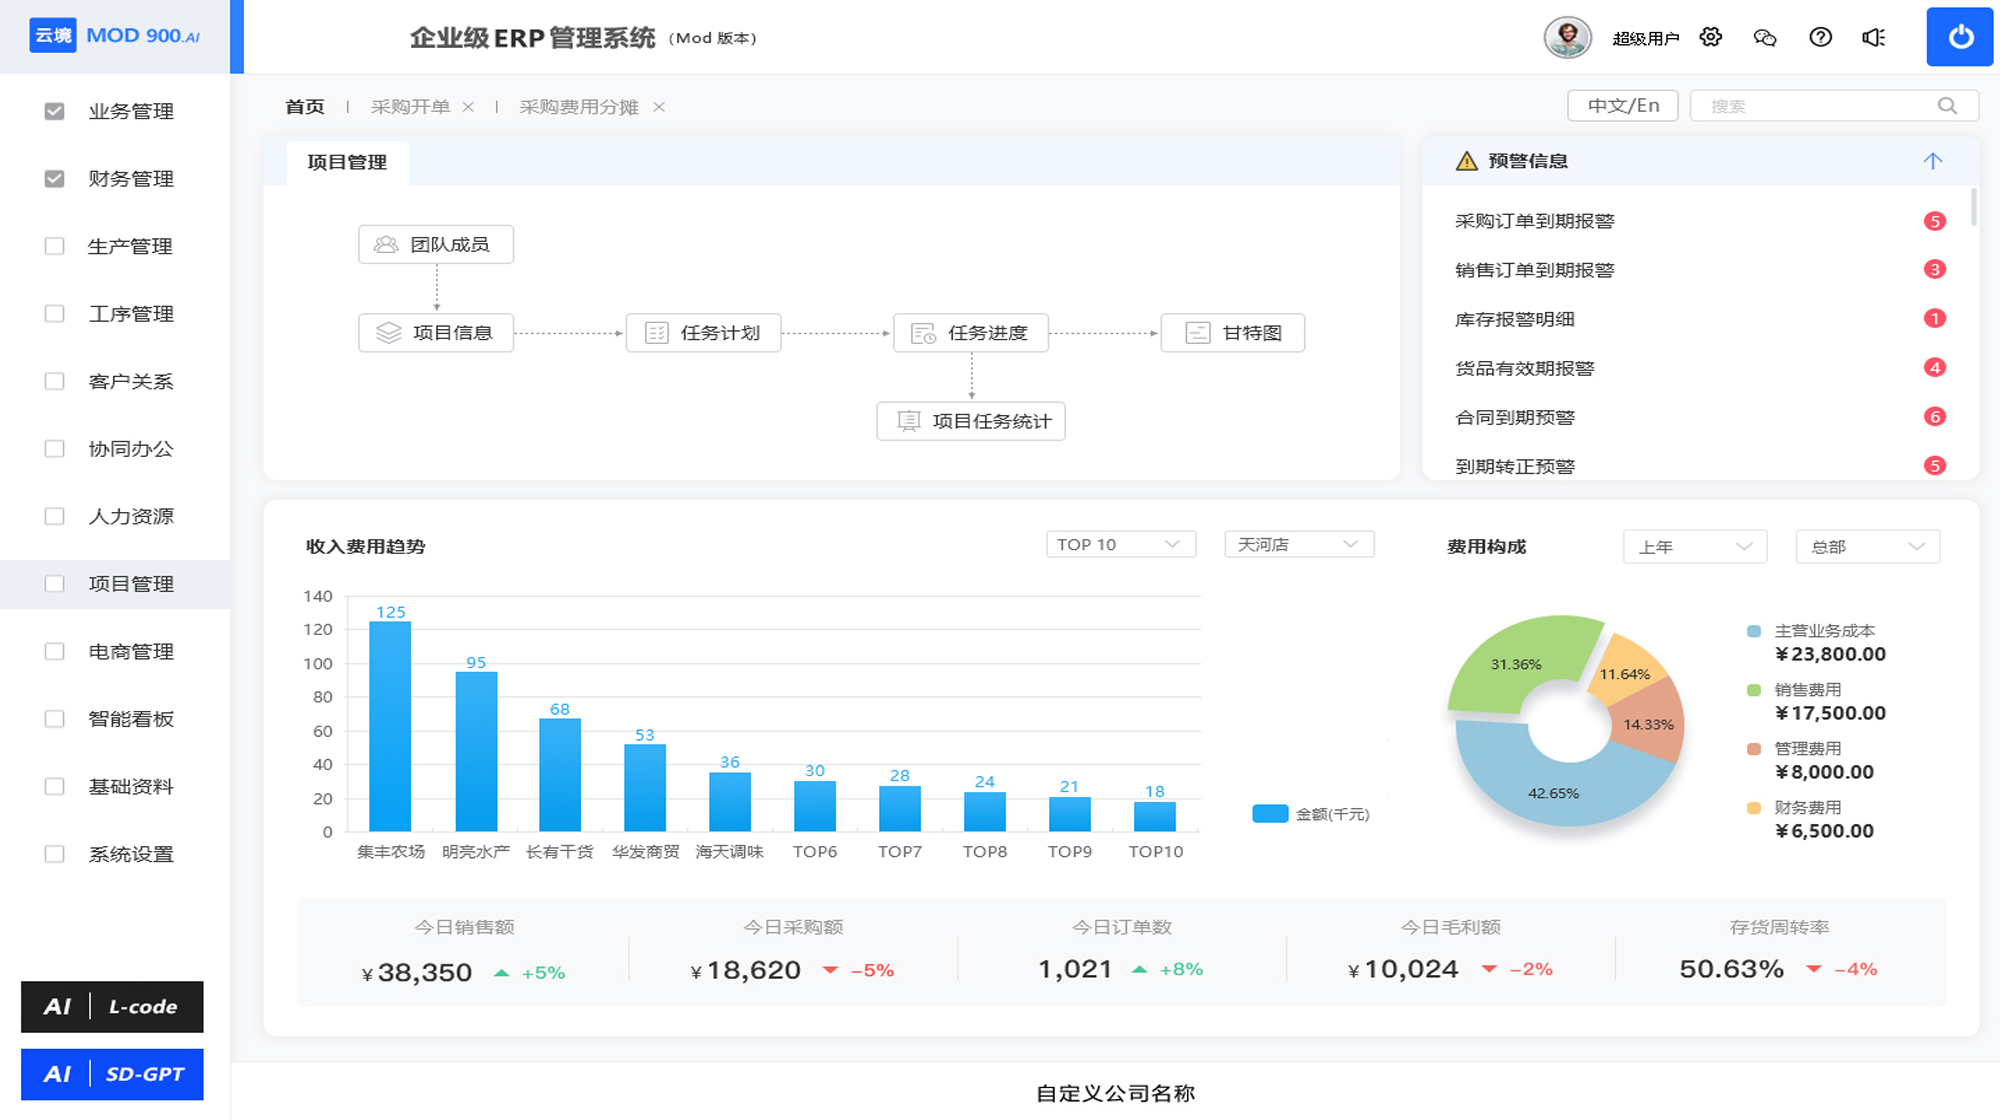Click the 项目任务统计 presentation icon
This screenshot has height=1120, width=2000.
click(x=908, y=421)
